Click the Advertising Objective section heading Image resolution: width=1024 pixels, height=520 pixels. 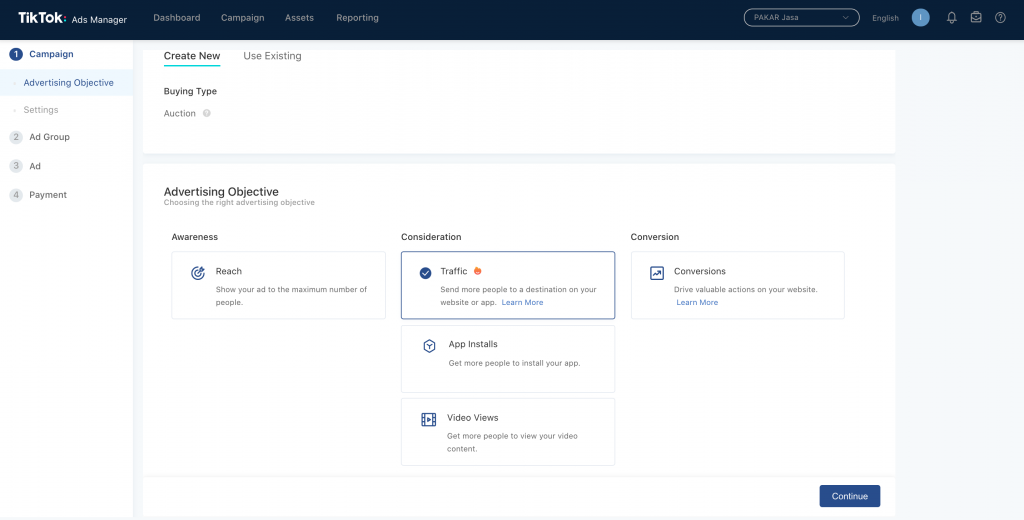tap(221, 191)
